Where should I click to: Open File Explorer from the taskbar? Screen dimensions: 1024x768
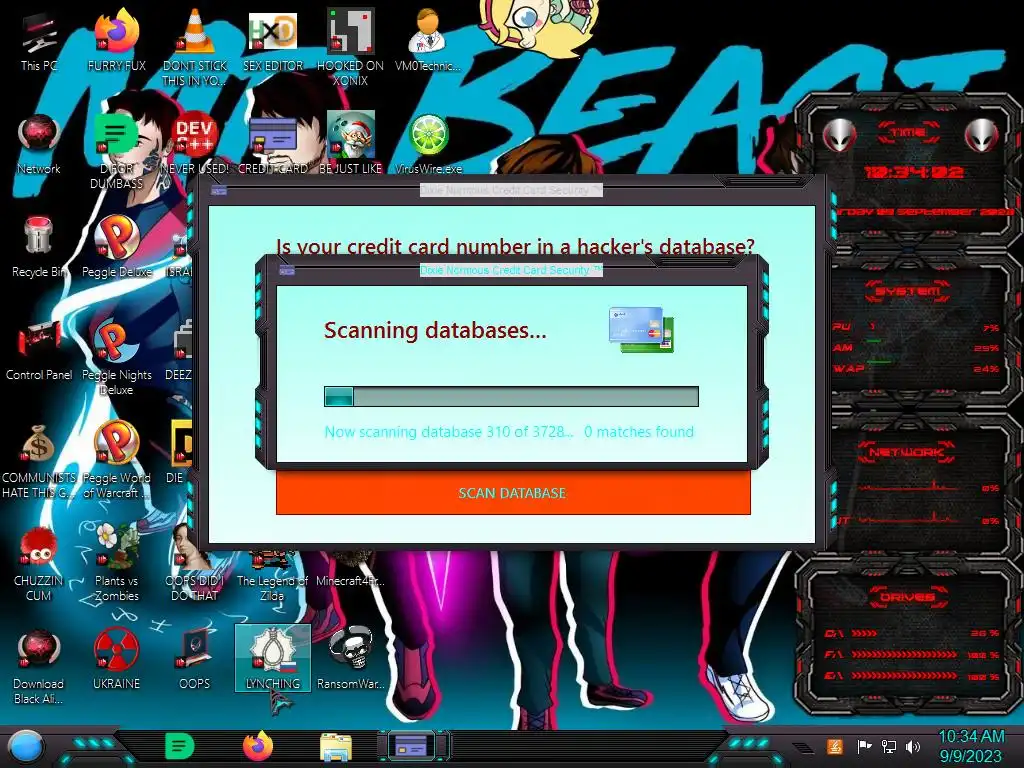336,747
